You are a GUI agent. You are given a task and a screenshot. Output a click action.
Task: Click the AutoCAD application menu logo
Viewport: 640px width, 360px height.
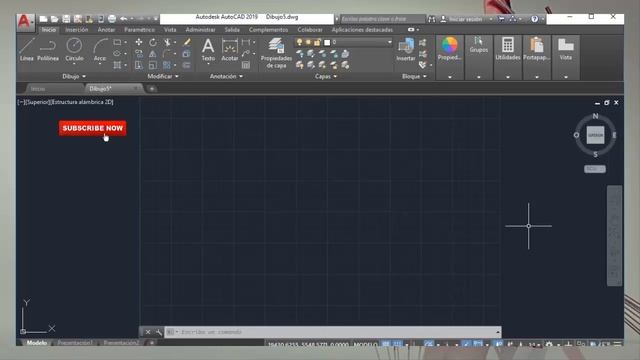click(x=24, y=22)
